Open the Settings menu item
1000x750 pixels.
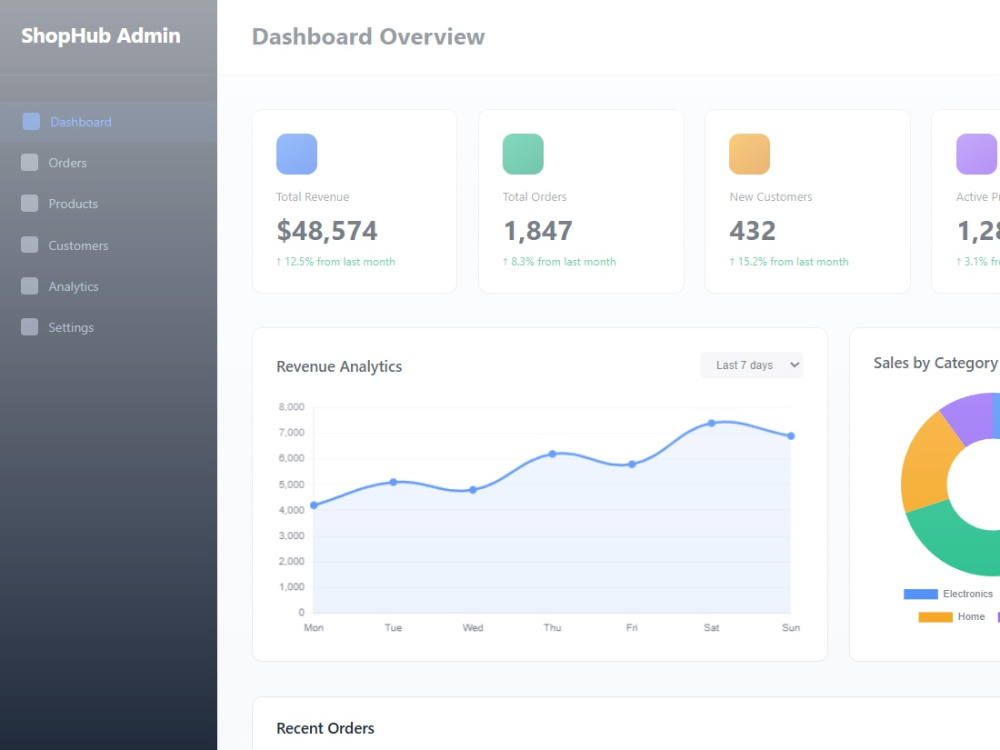(108, 327)
